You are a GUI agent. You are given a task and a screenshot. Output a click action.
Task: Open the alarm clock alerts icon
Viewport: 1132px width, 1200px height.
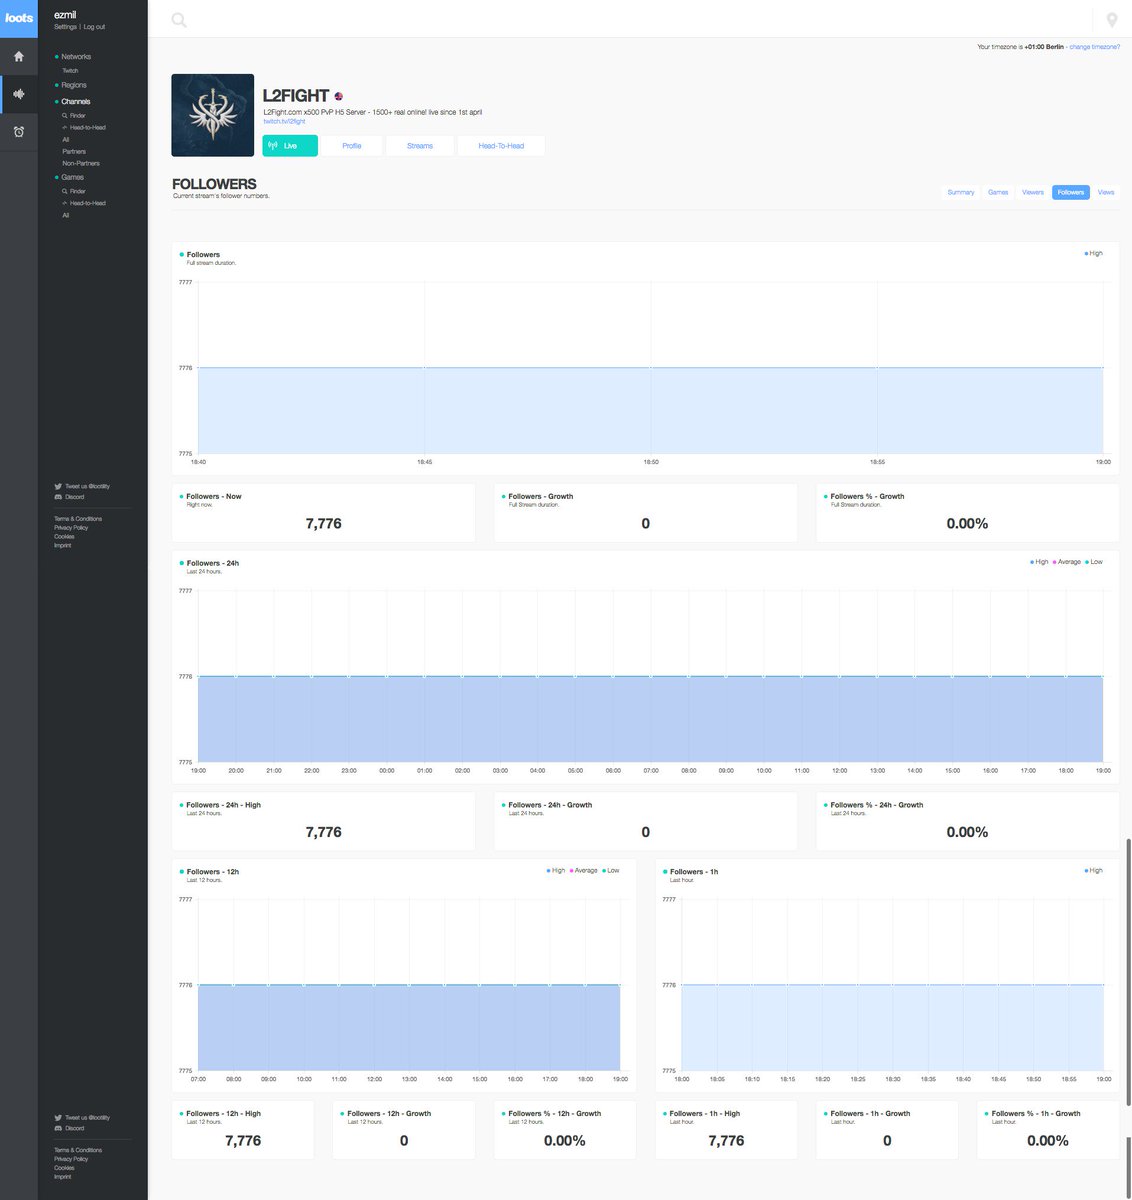pyautogui.click(x=19, y=132)
